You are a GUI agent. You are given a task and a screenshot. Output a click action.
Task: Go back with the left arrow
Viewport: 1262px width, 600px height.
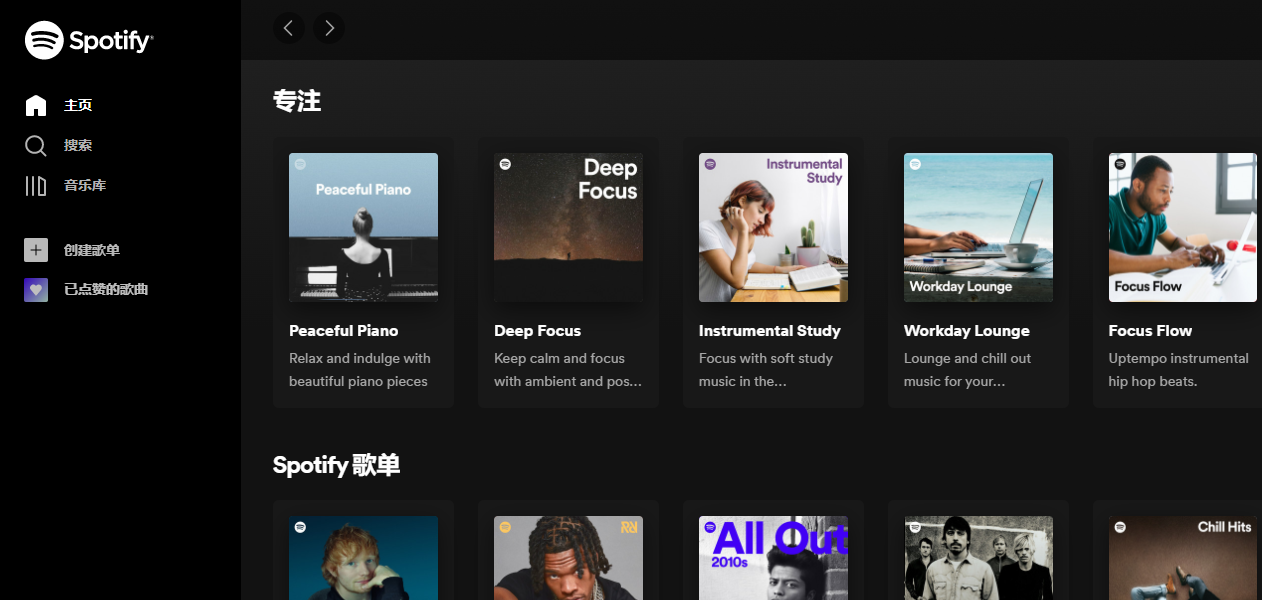(289, 28)
